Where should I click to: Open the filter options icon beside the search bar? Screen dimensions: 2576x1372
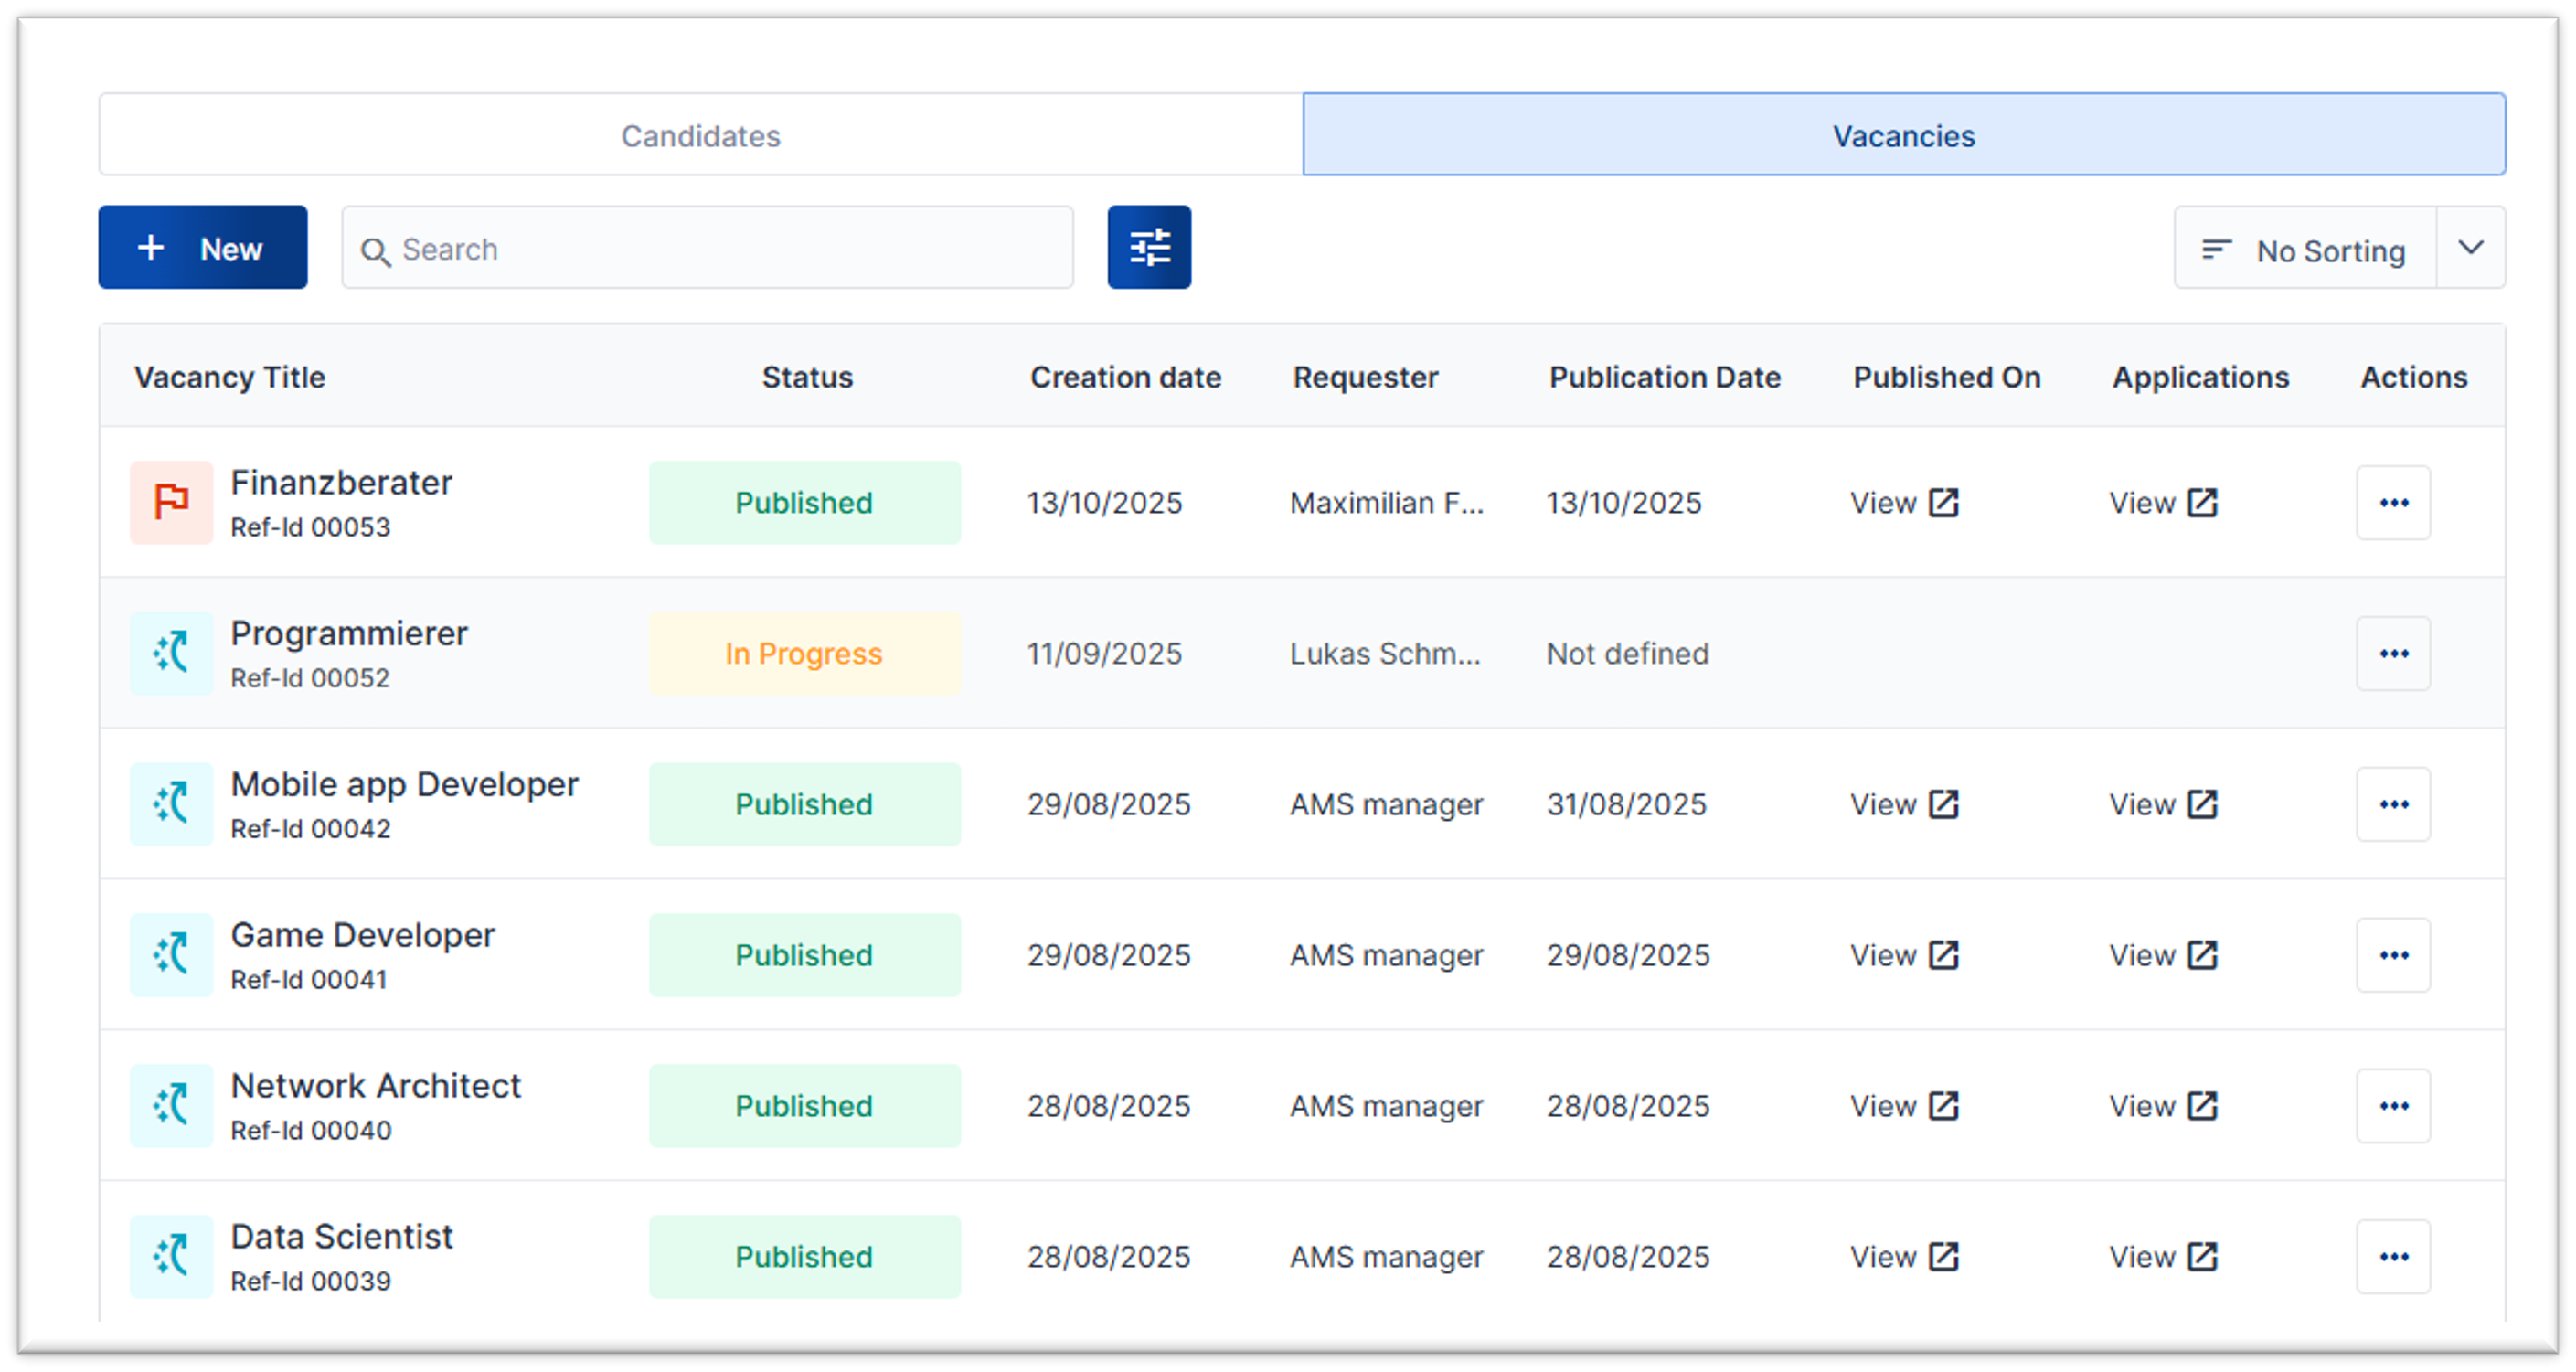pyautogui.click(x=1148, y=247)
